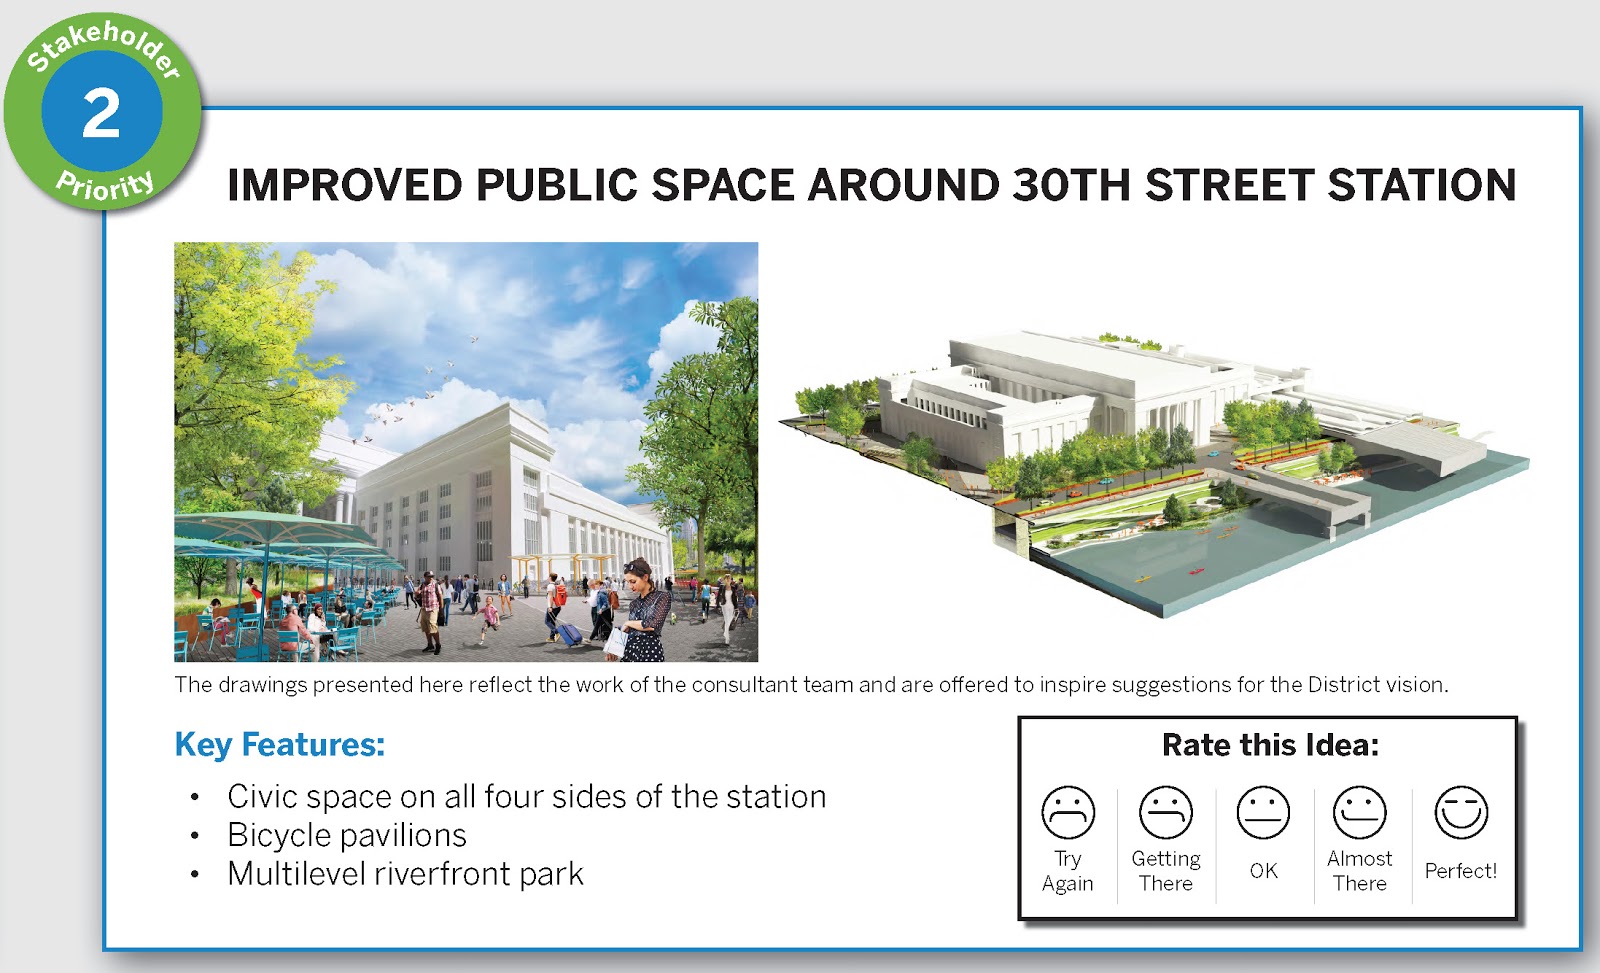
Task: Click the 'Getting There' rating label
Action: pos(1166,871)
